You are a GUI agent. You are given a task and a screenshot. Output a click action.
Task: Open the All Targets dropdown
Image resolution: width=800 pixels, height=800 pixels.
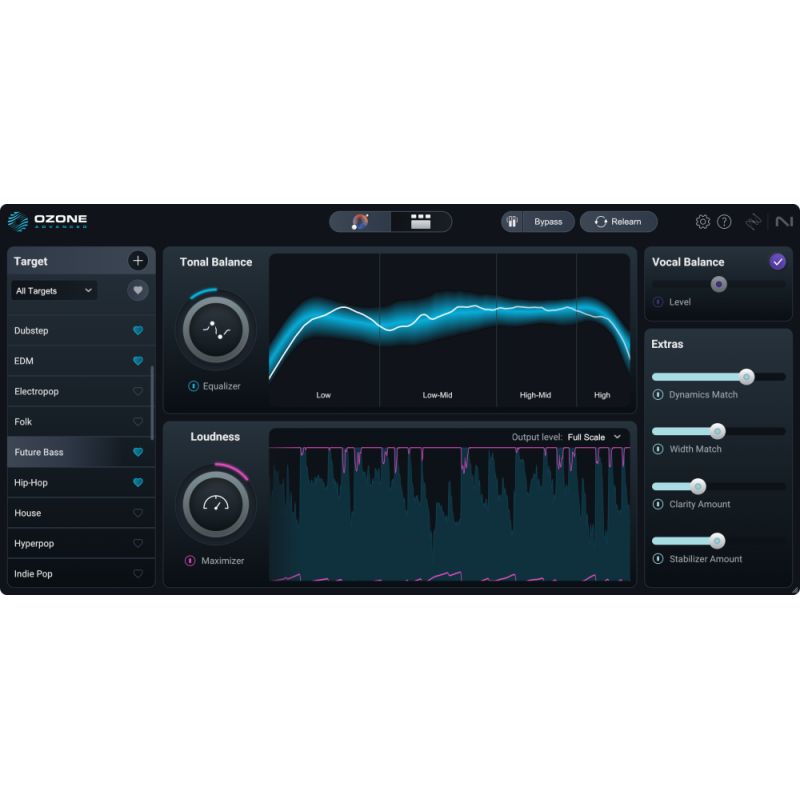(53, 290)
